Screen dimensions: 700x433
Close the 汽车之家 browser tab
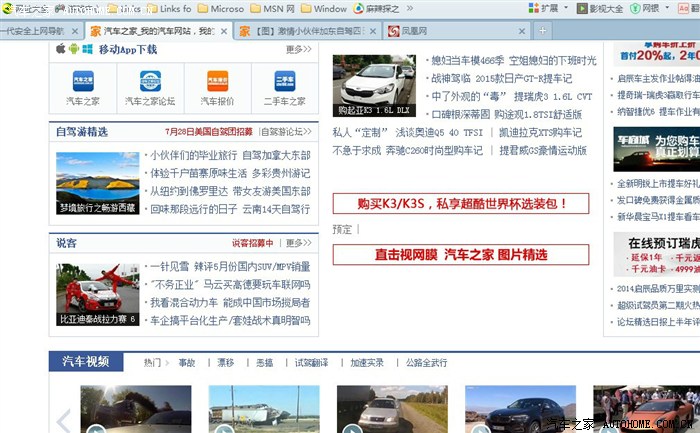point(225,31)
